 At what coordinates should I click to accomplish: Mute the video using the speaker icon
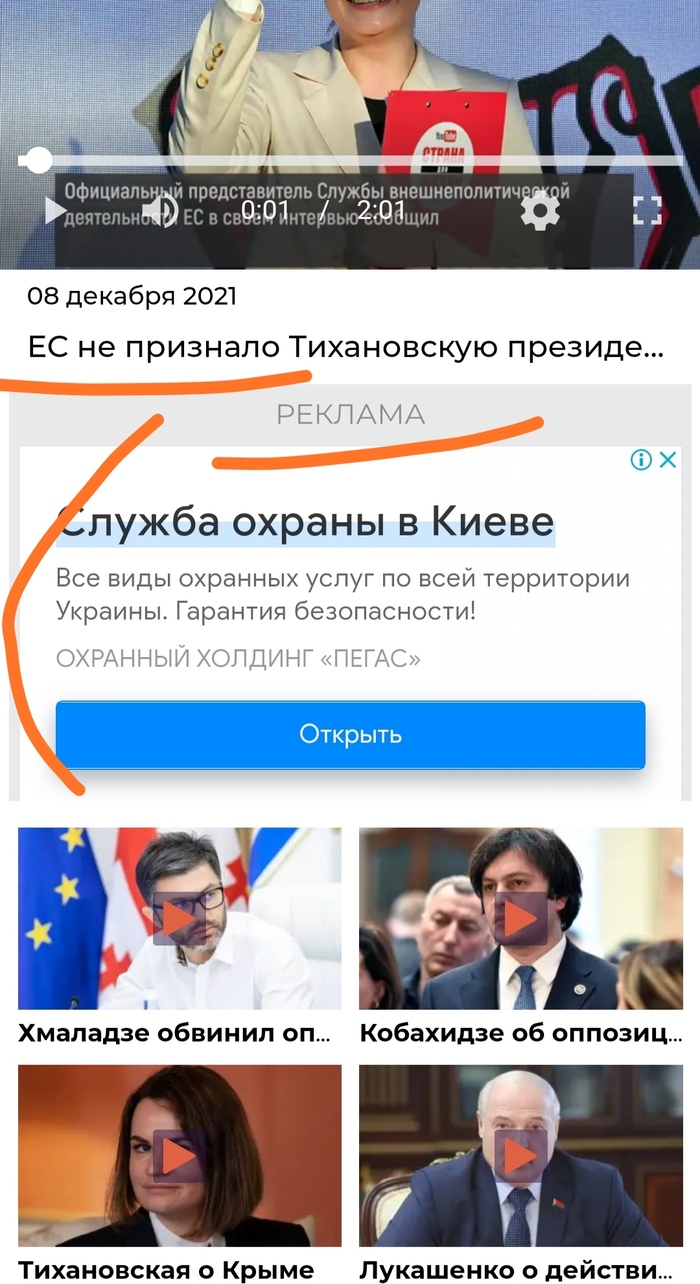[159, 211]
